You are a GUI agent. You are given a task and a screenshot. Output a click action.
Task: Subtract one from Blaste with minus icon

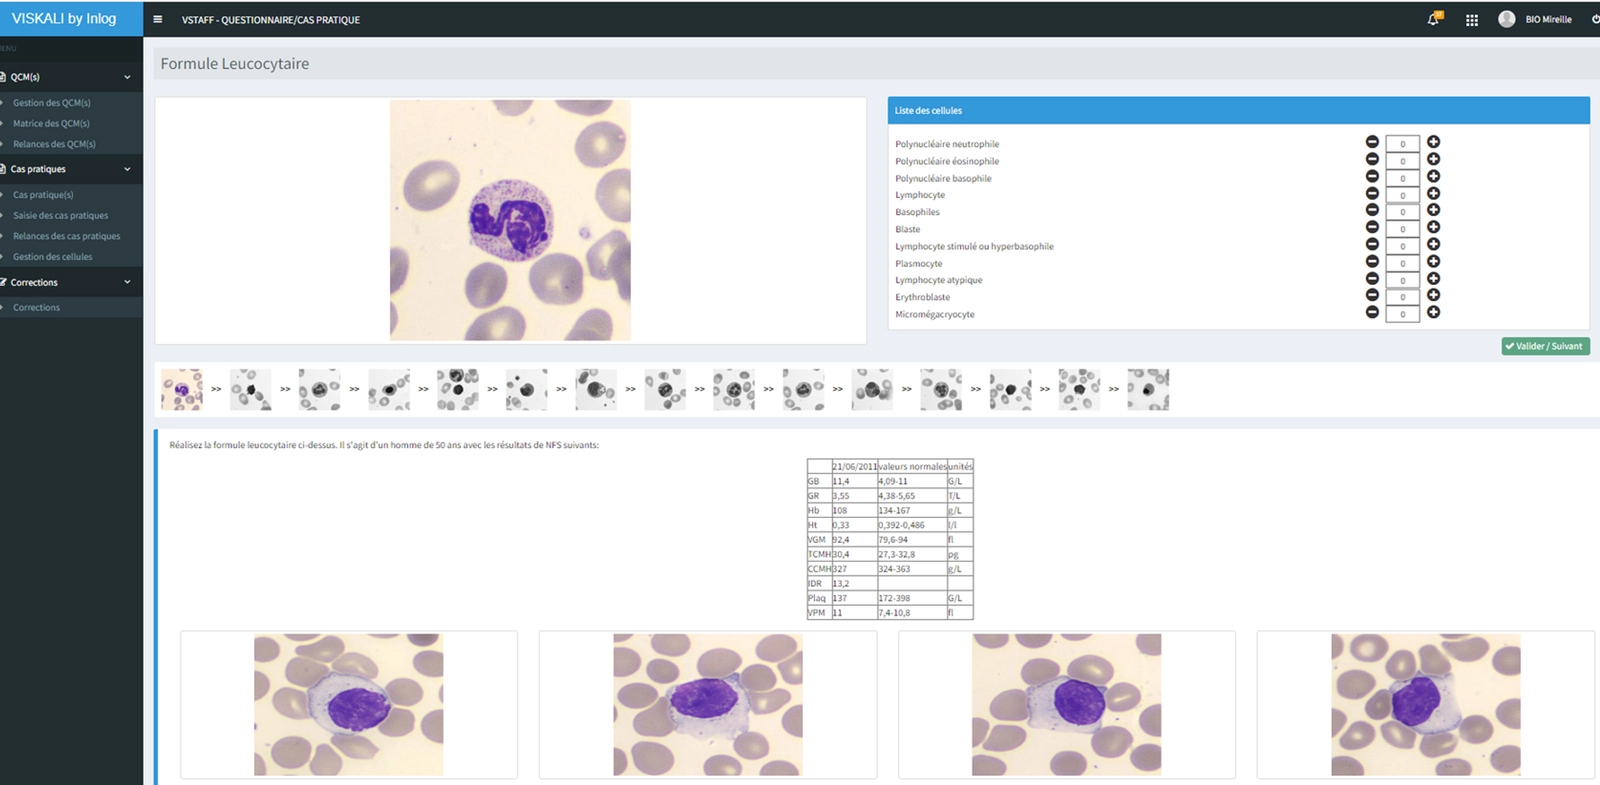pos(1372,227)
